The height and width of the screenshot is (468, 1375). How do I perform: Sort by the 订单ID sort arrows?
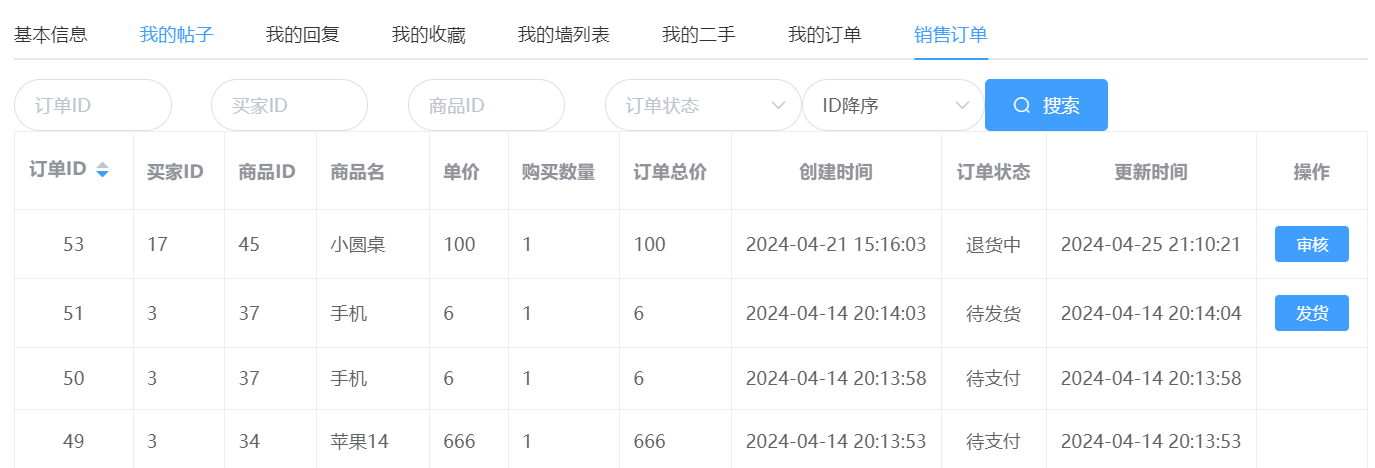102,172
